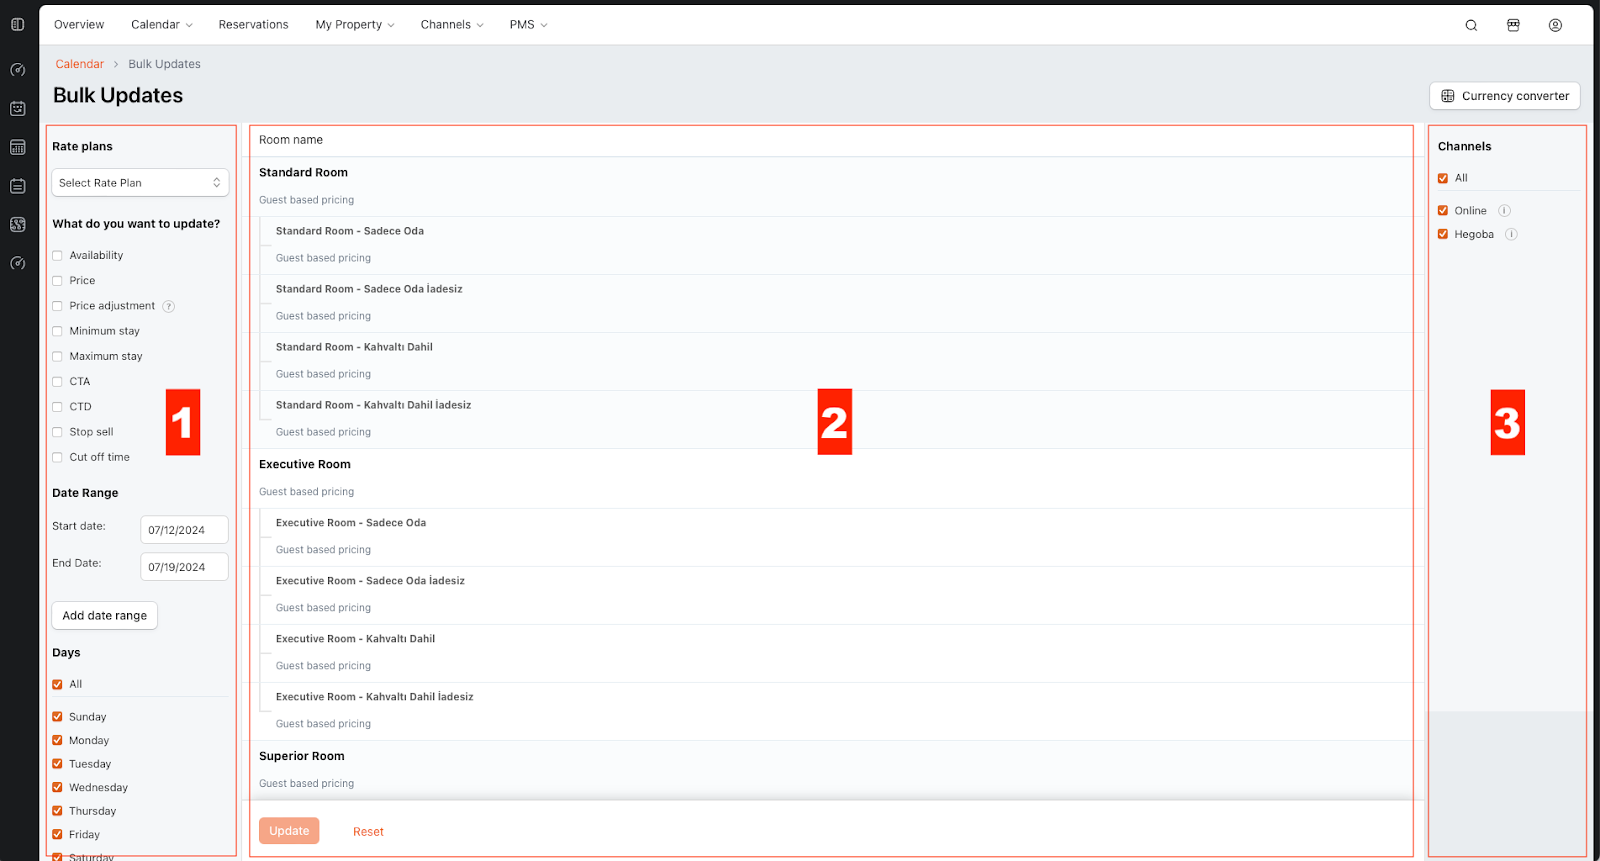Click the help icon beside Price adjustment

(169, 306)
